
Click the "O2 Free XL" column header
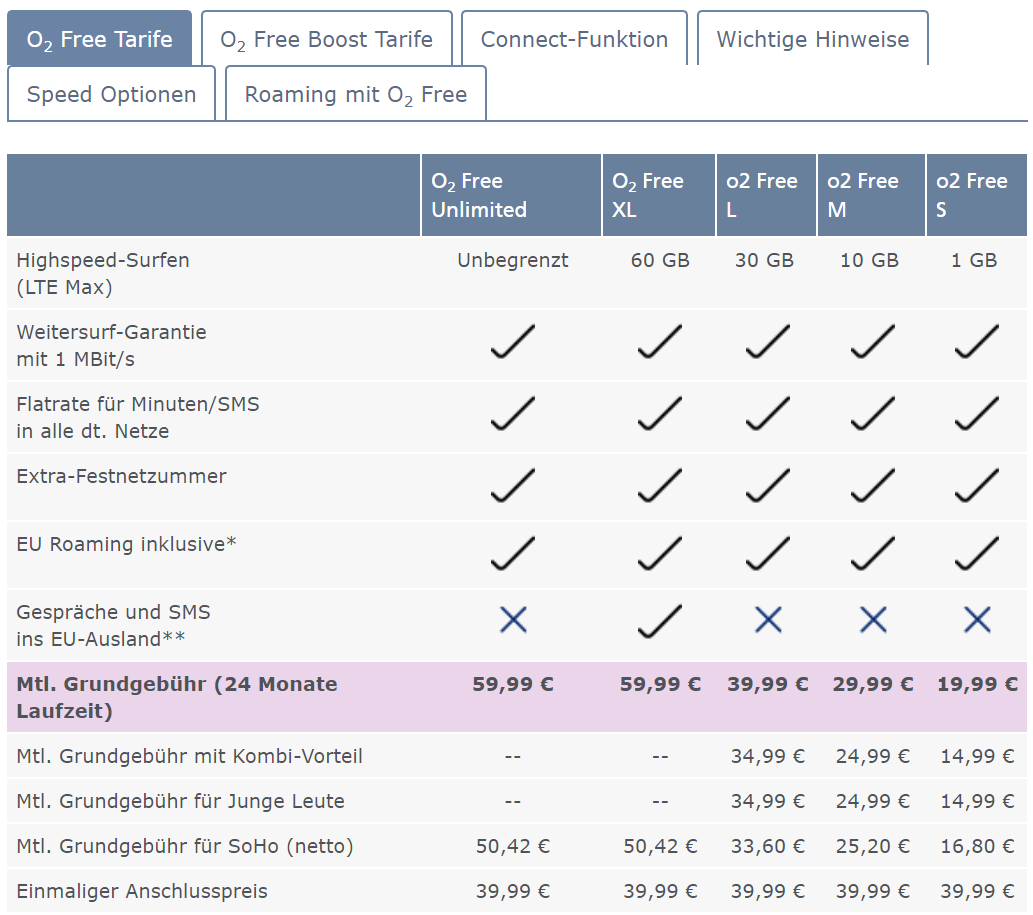tap(659, 195)
